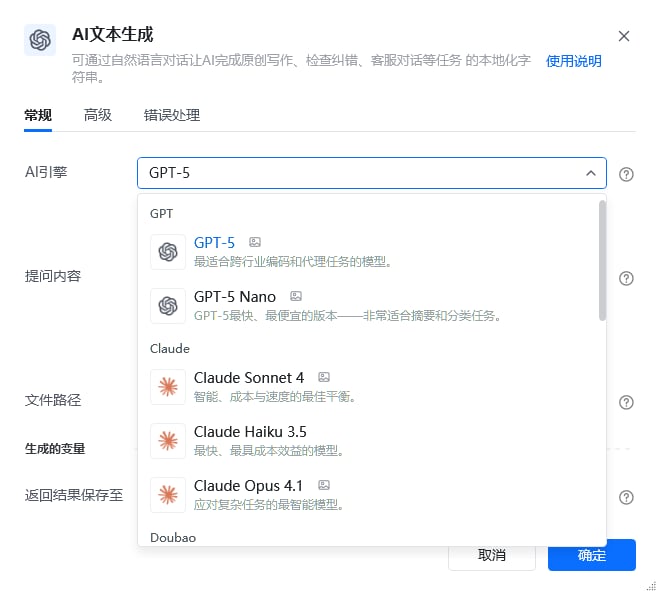Click the Claude Opus 4.1 starburst icon
The height and width of the screenshot is (595, 660).
(x=168, y=495)
